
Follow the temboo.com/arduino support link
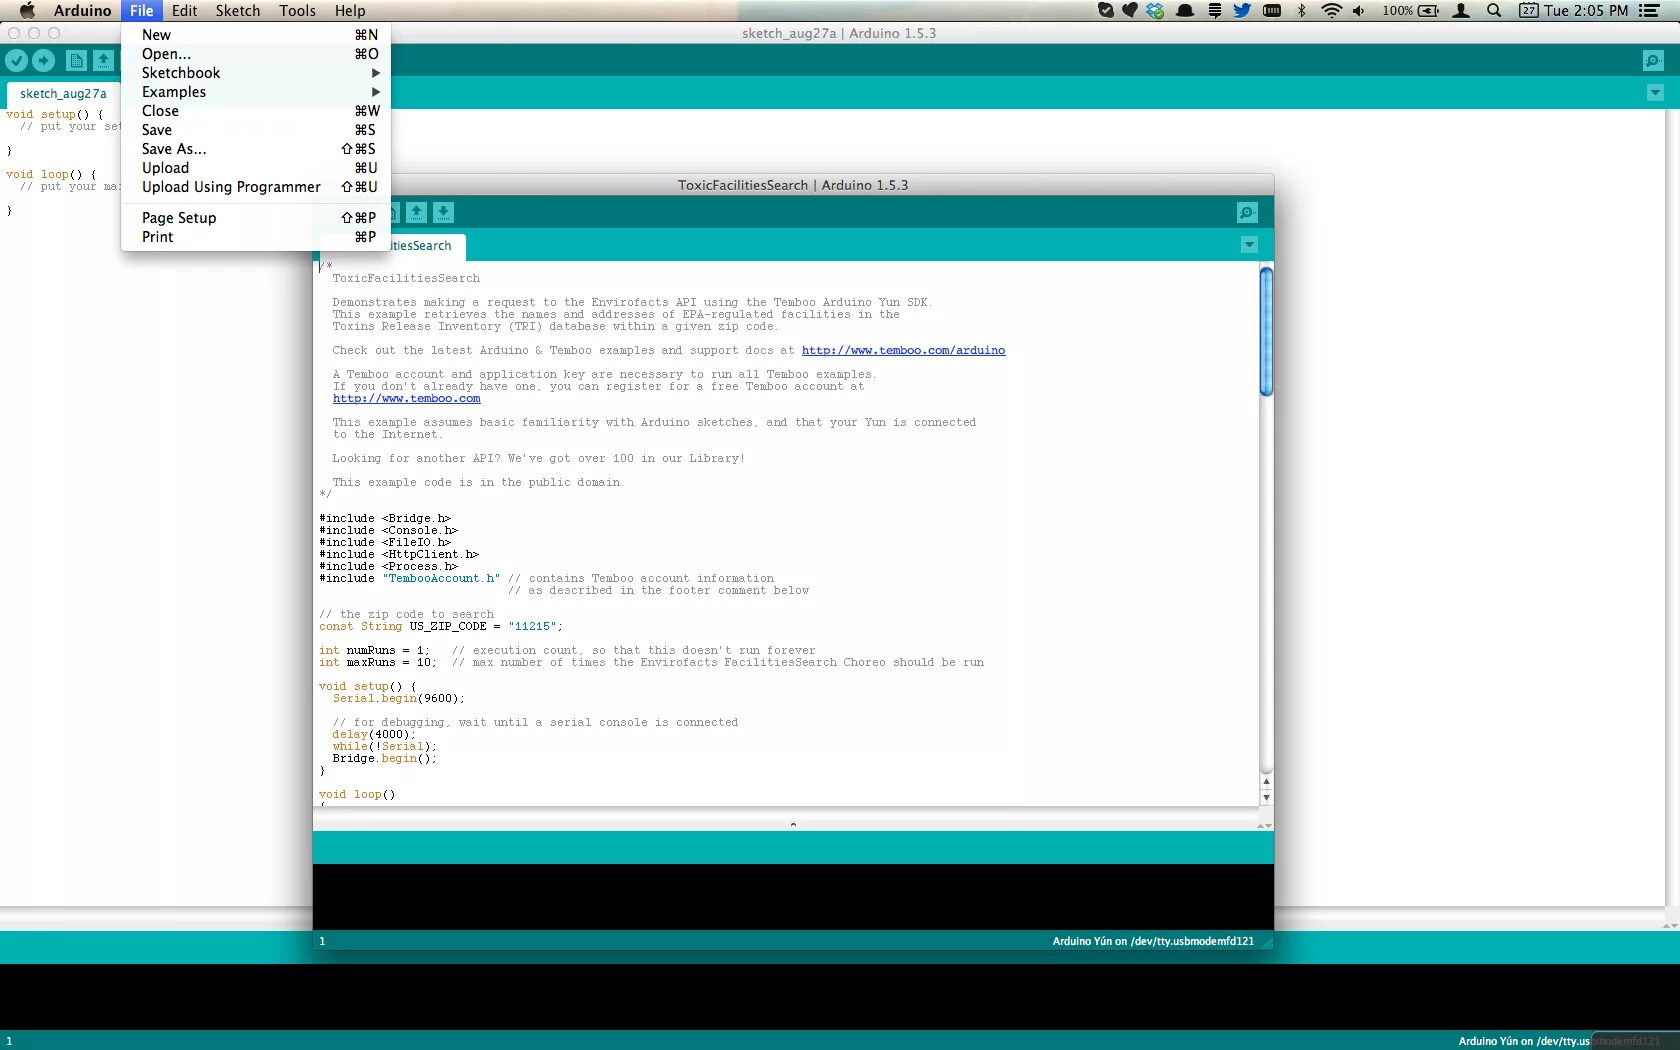point(902,350)
